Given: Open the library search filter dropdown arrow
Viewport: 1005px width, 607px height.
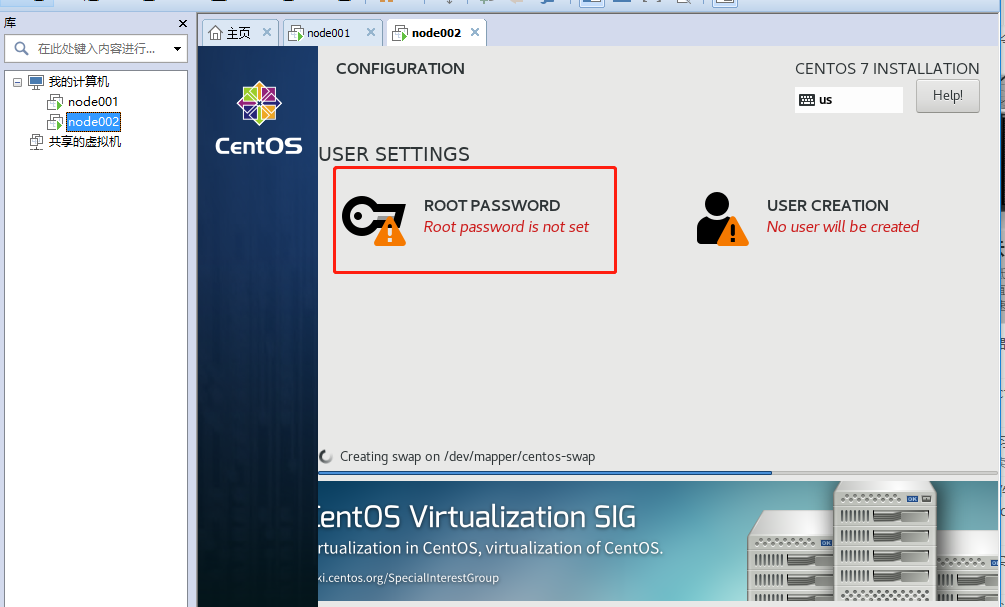Looking at the screenshot, I should pyautogui.click(x=178, y=48).
